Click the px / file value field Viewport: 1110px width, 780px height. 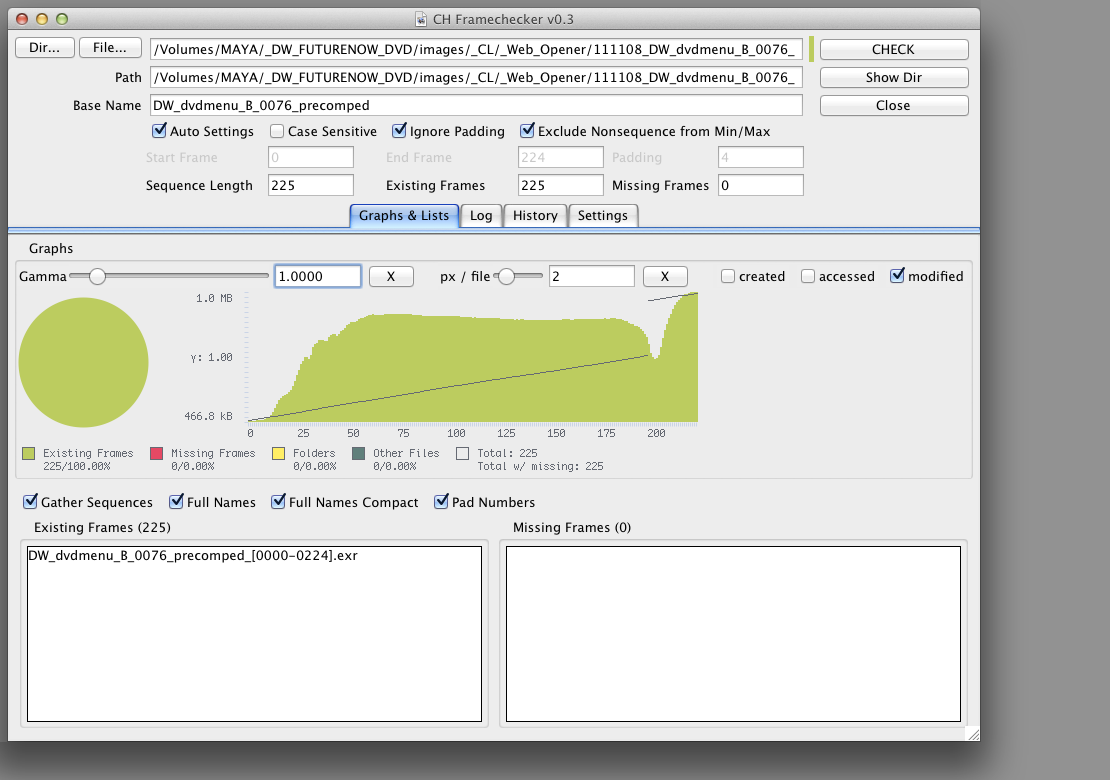click(x=592, y=276)
